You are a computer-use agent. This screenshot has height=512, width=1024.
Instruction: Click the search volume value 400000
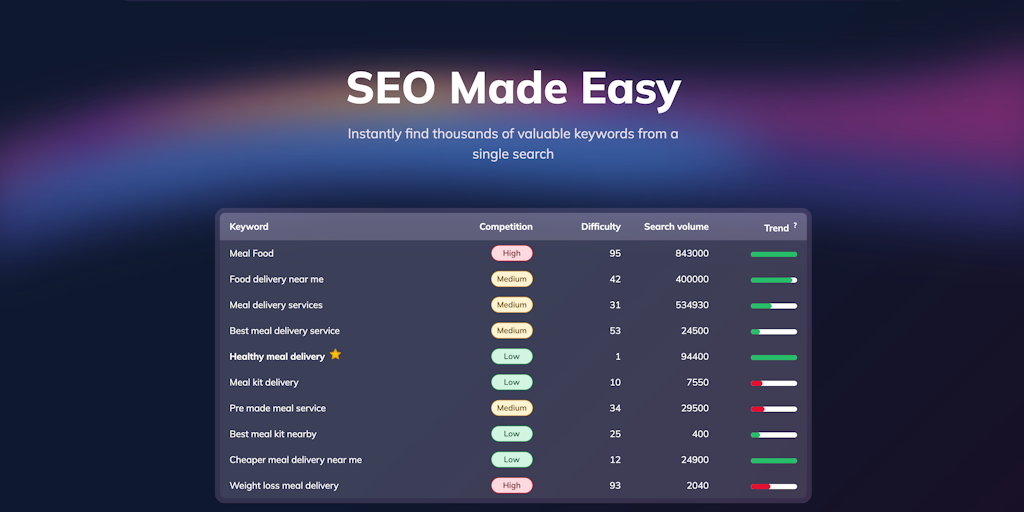pyautogui.click(x=692, y=279)
